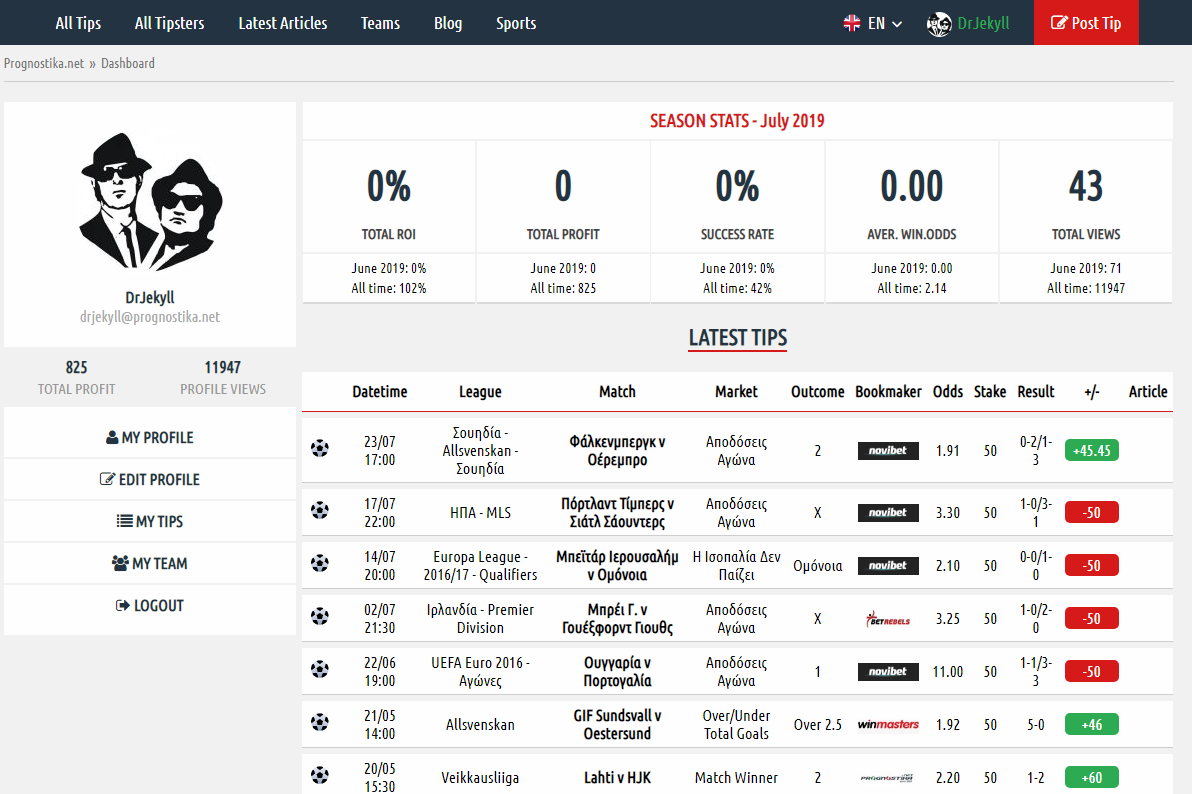The width and height of the screenshot is (1192, 794).
Task: Click the Winmasters bookmaker logo
Action: (888, 725)
